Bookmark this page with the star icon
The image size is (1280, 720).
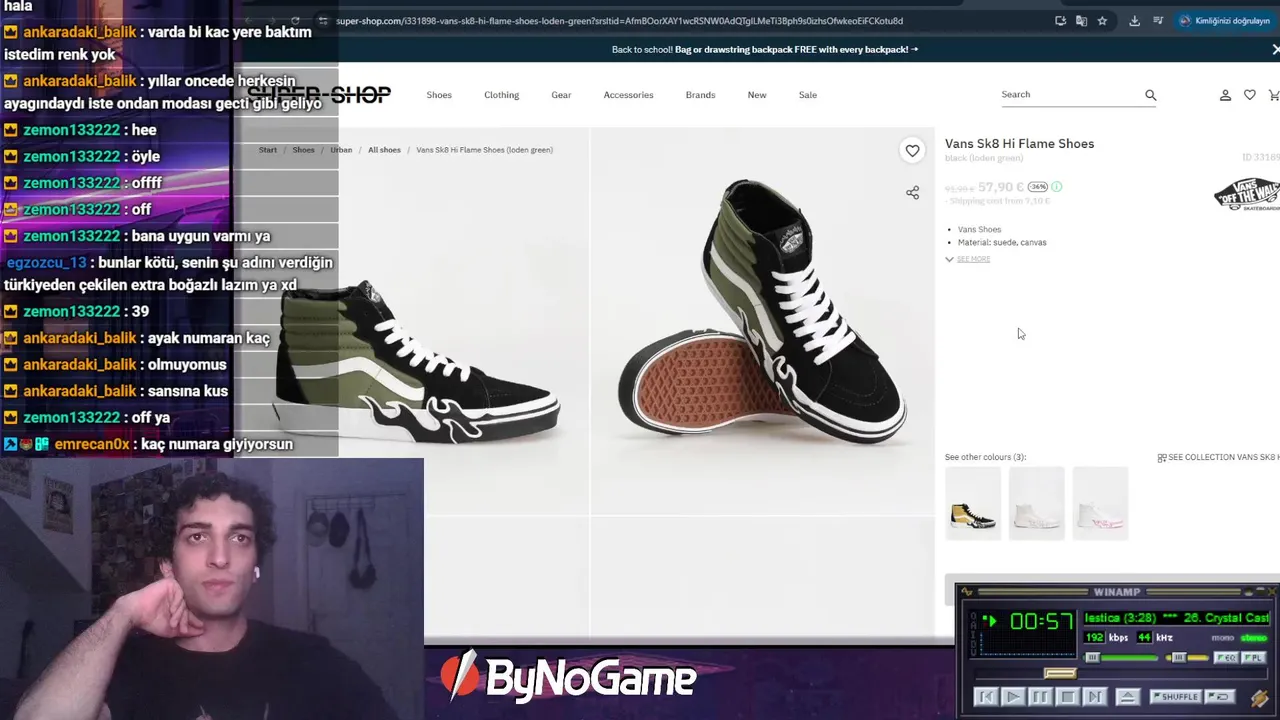[x=1102, y=20]
